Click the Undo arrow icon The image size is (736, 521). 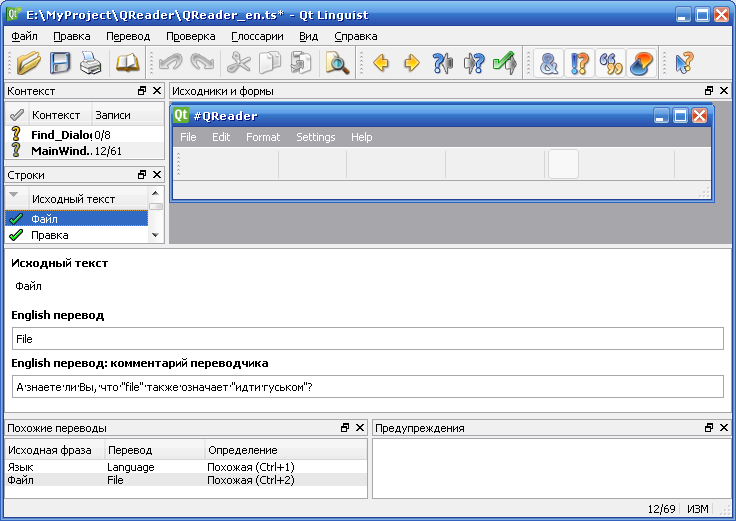pos(170,63)
